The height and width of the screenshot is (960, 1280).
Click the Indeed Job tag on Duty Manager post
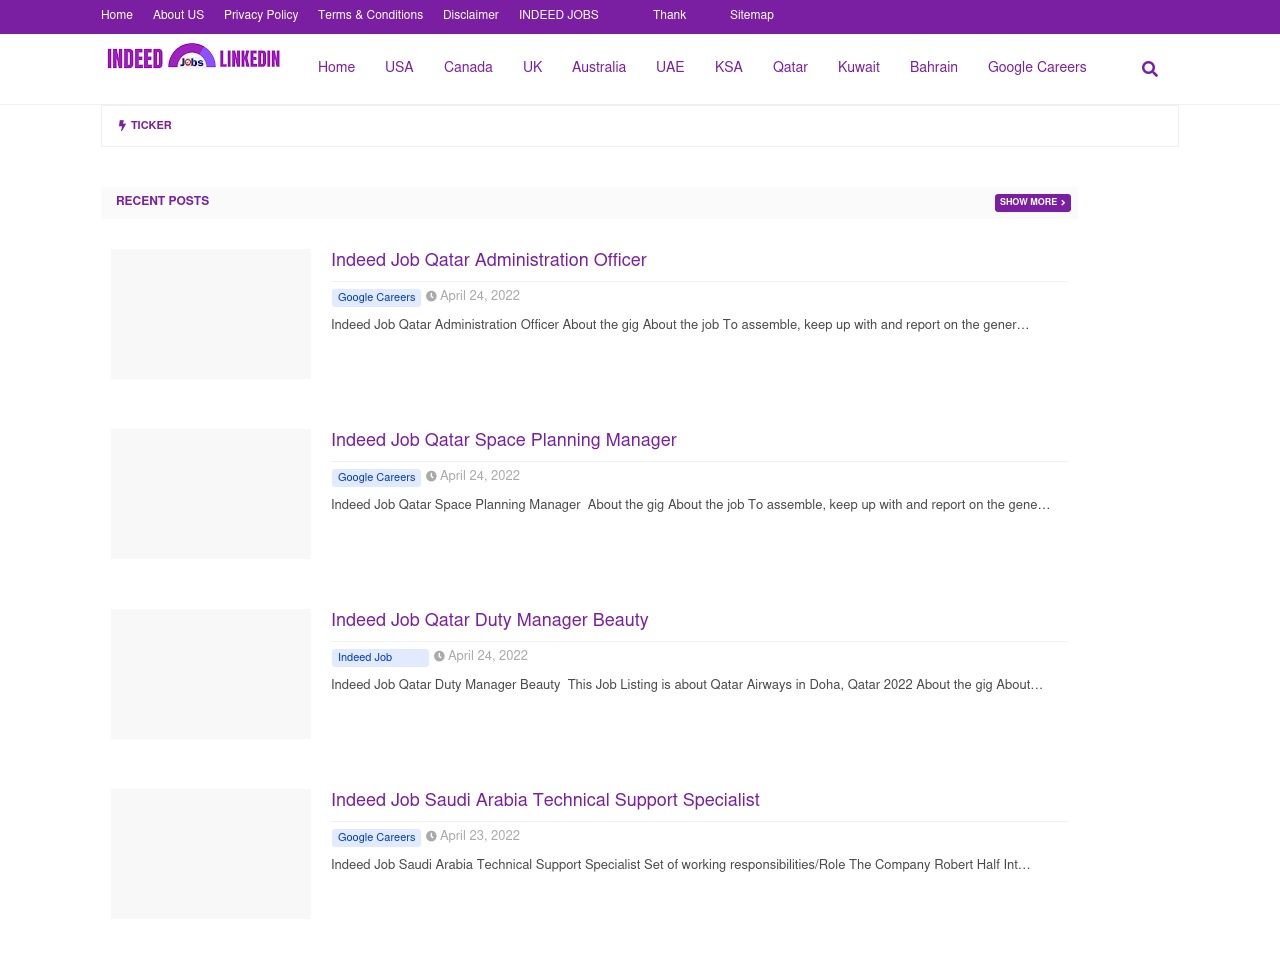coord(380,658)
